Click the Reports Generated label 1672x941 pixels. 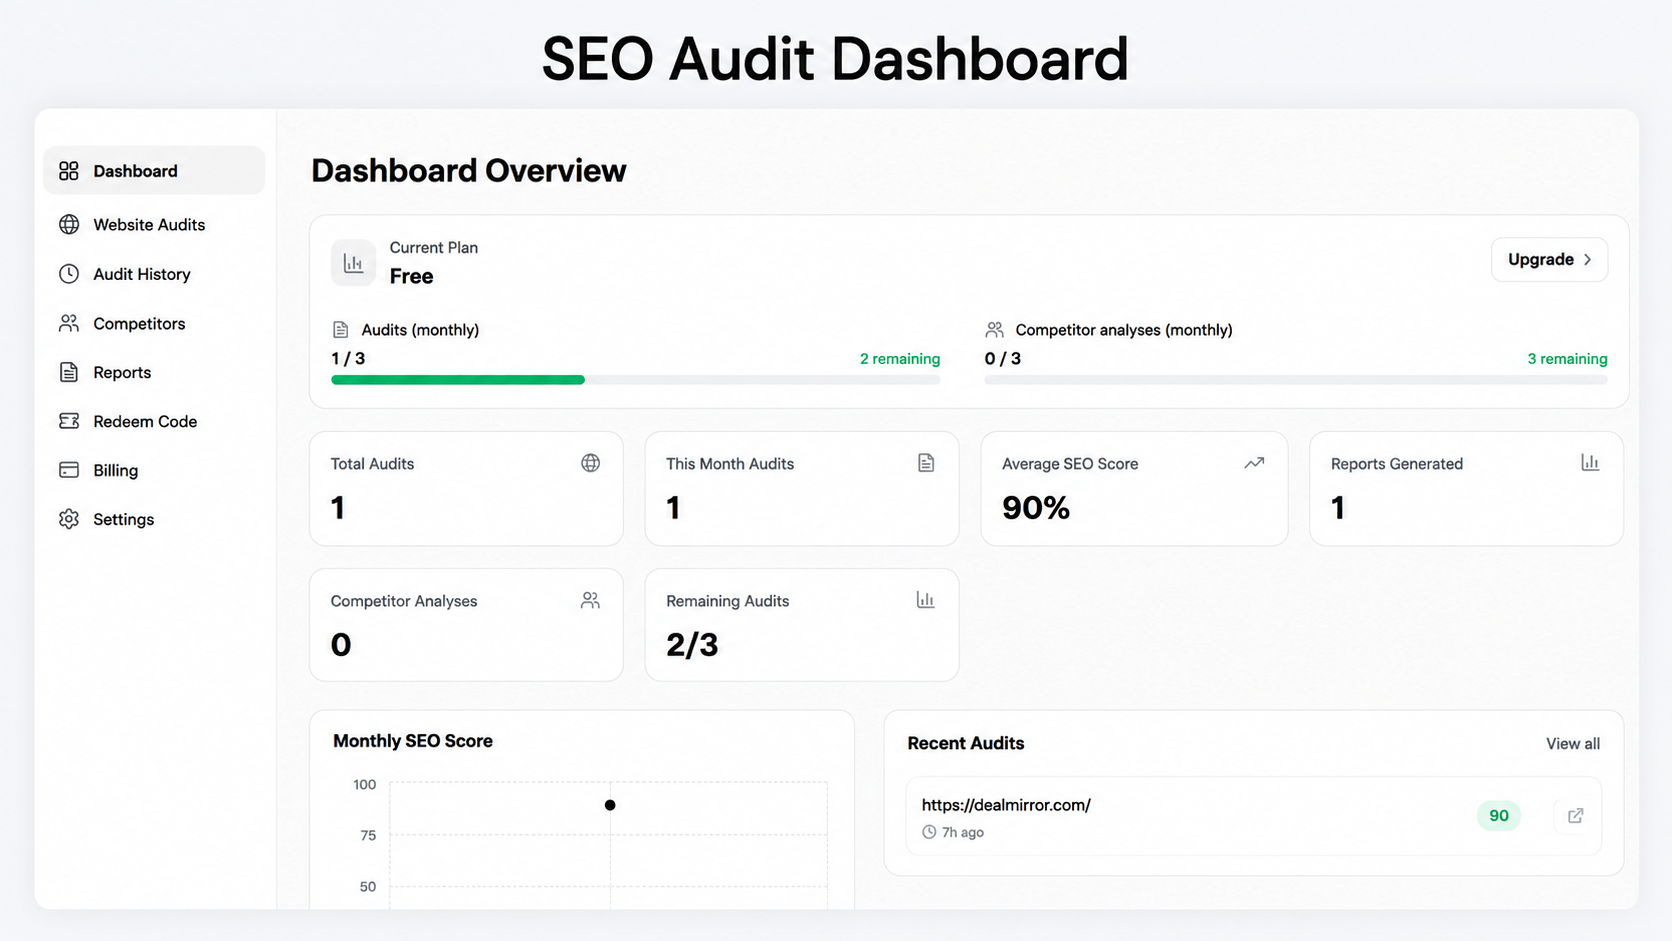(1397, 464)
